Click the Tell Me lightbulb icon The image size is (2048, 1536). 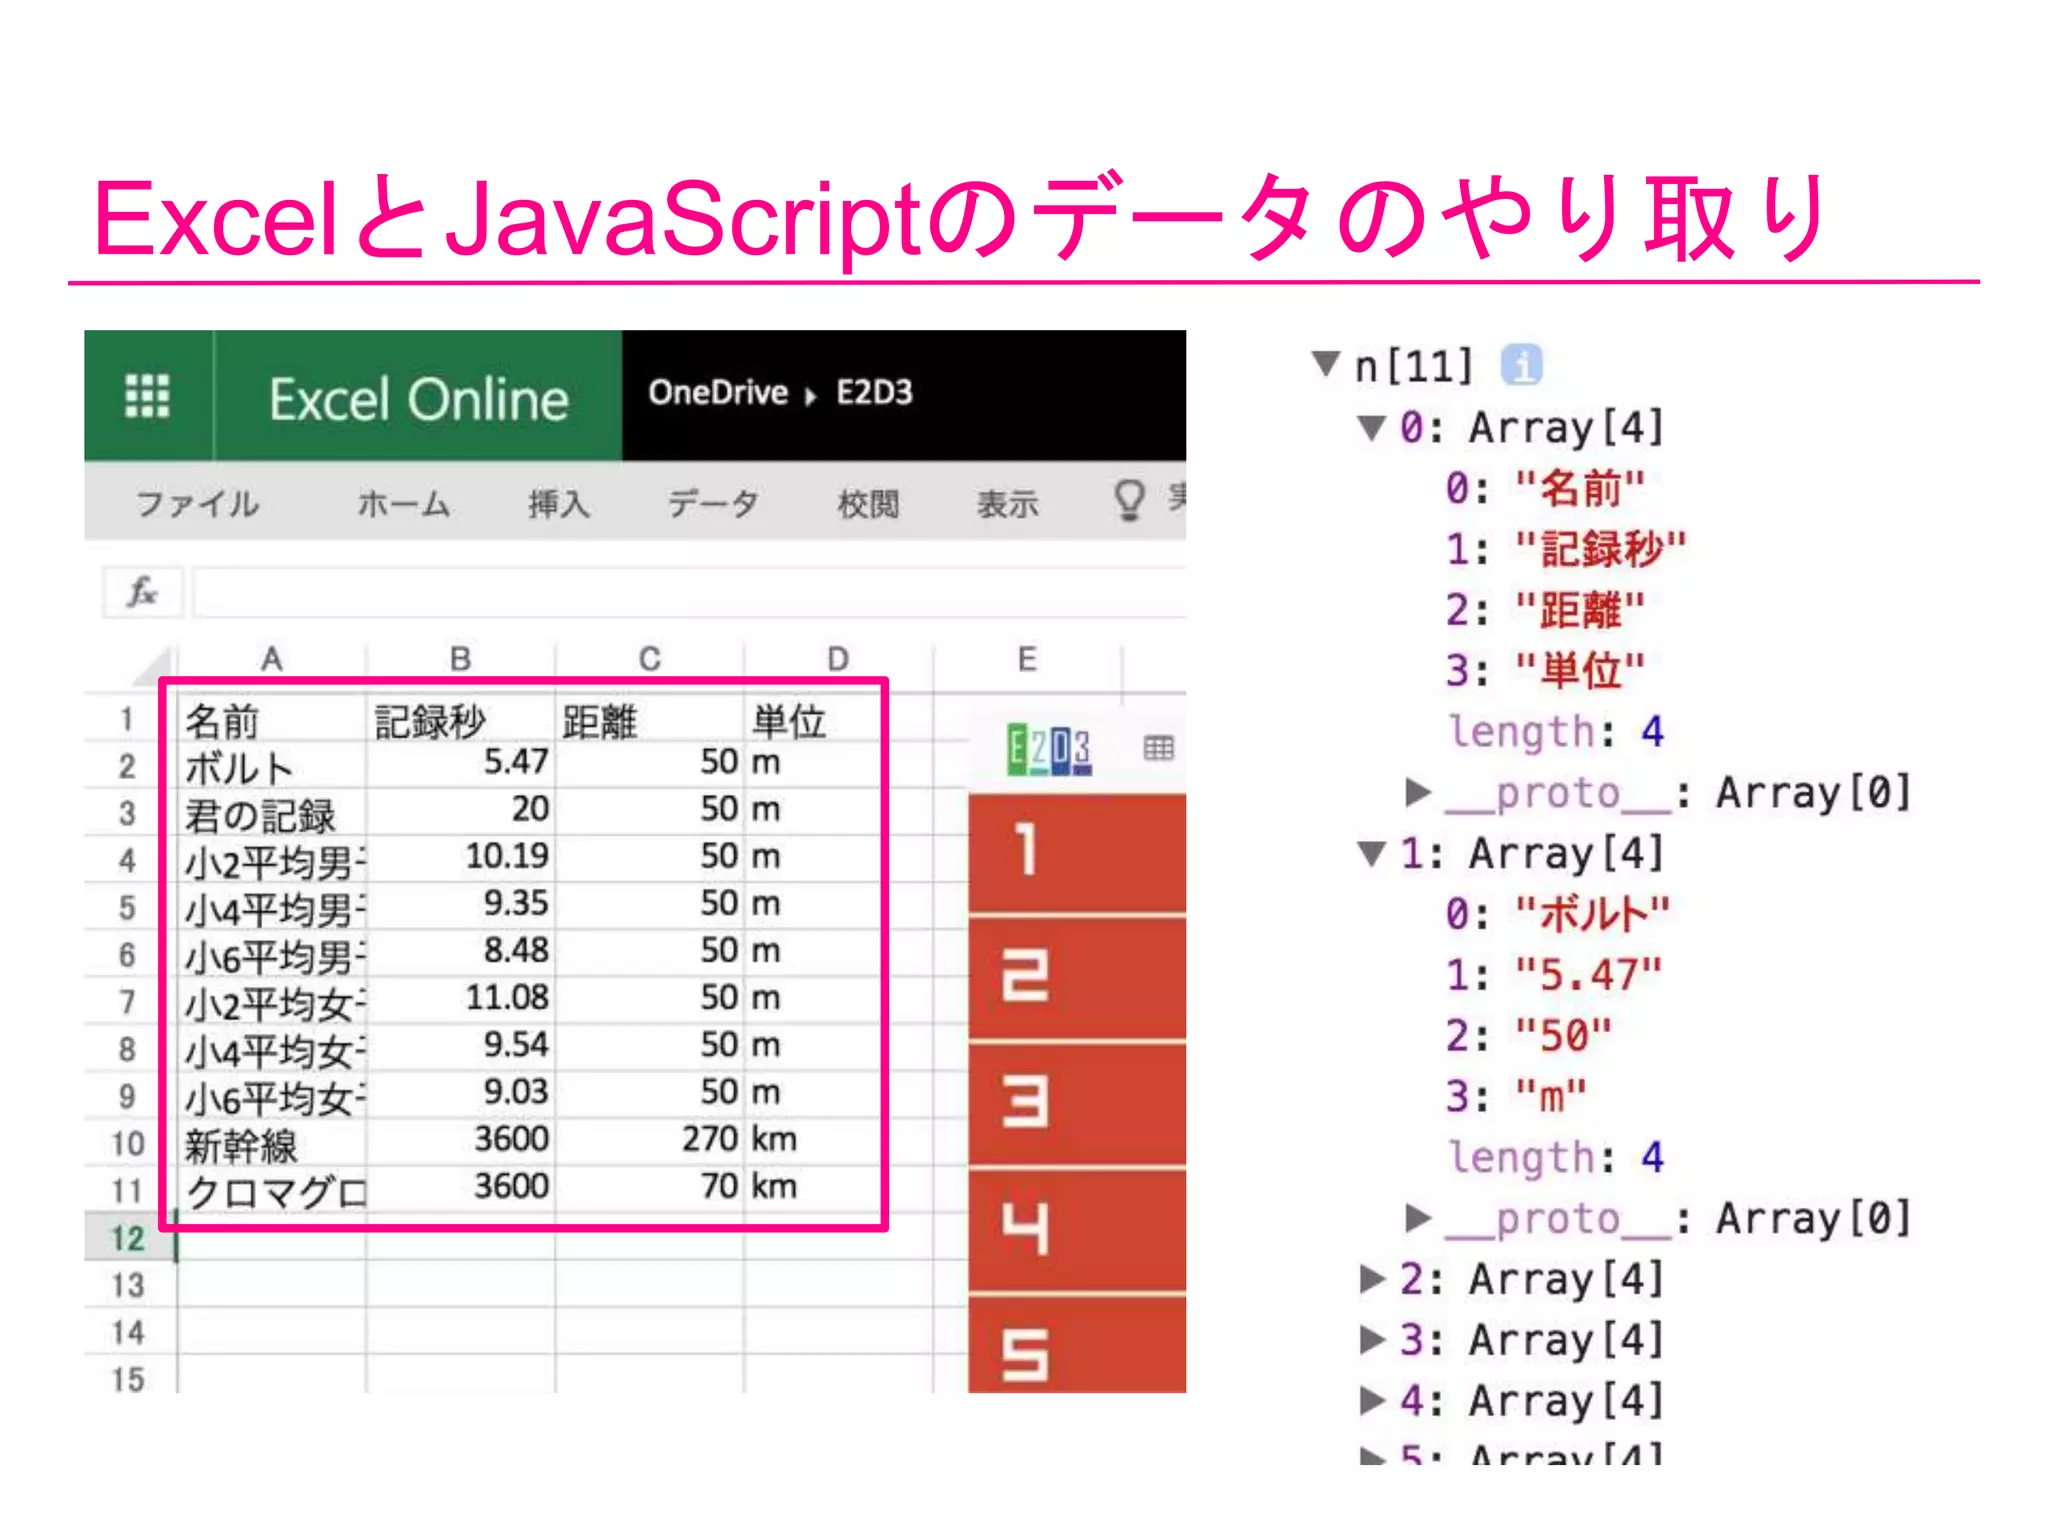[x=1129, y=499]
